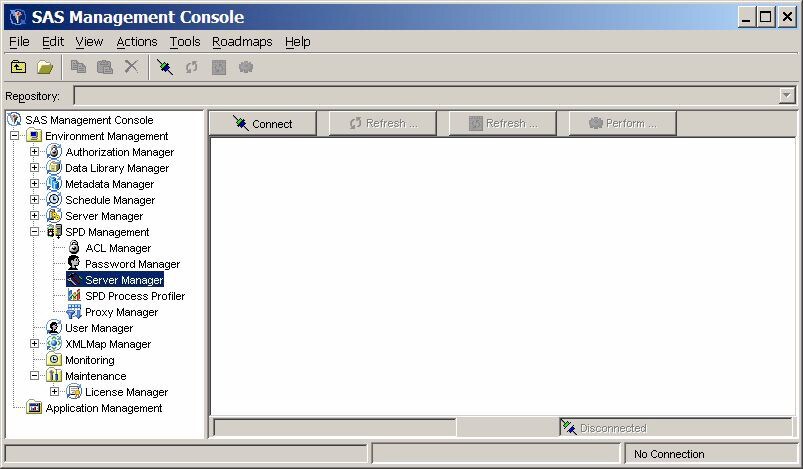Image resolution: width=803 pixels, height=469 pixels.
Task: Click the Metadata Manager icon
Action: [54, 183]
